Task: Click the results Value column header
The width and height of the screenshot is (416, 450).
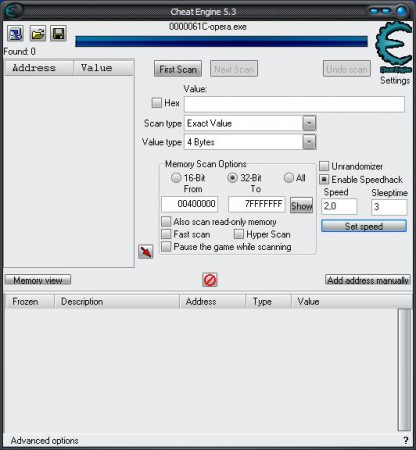Action: (x=104, y=68)
